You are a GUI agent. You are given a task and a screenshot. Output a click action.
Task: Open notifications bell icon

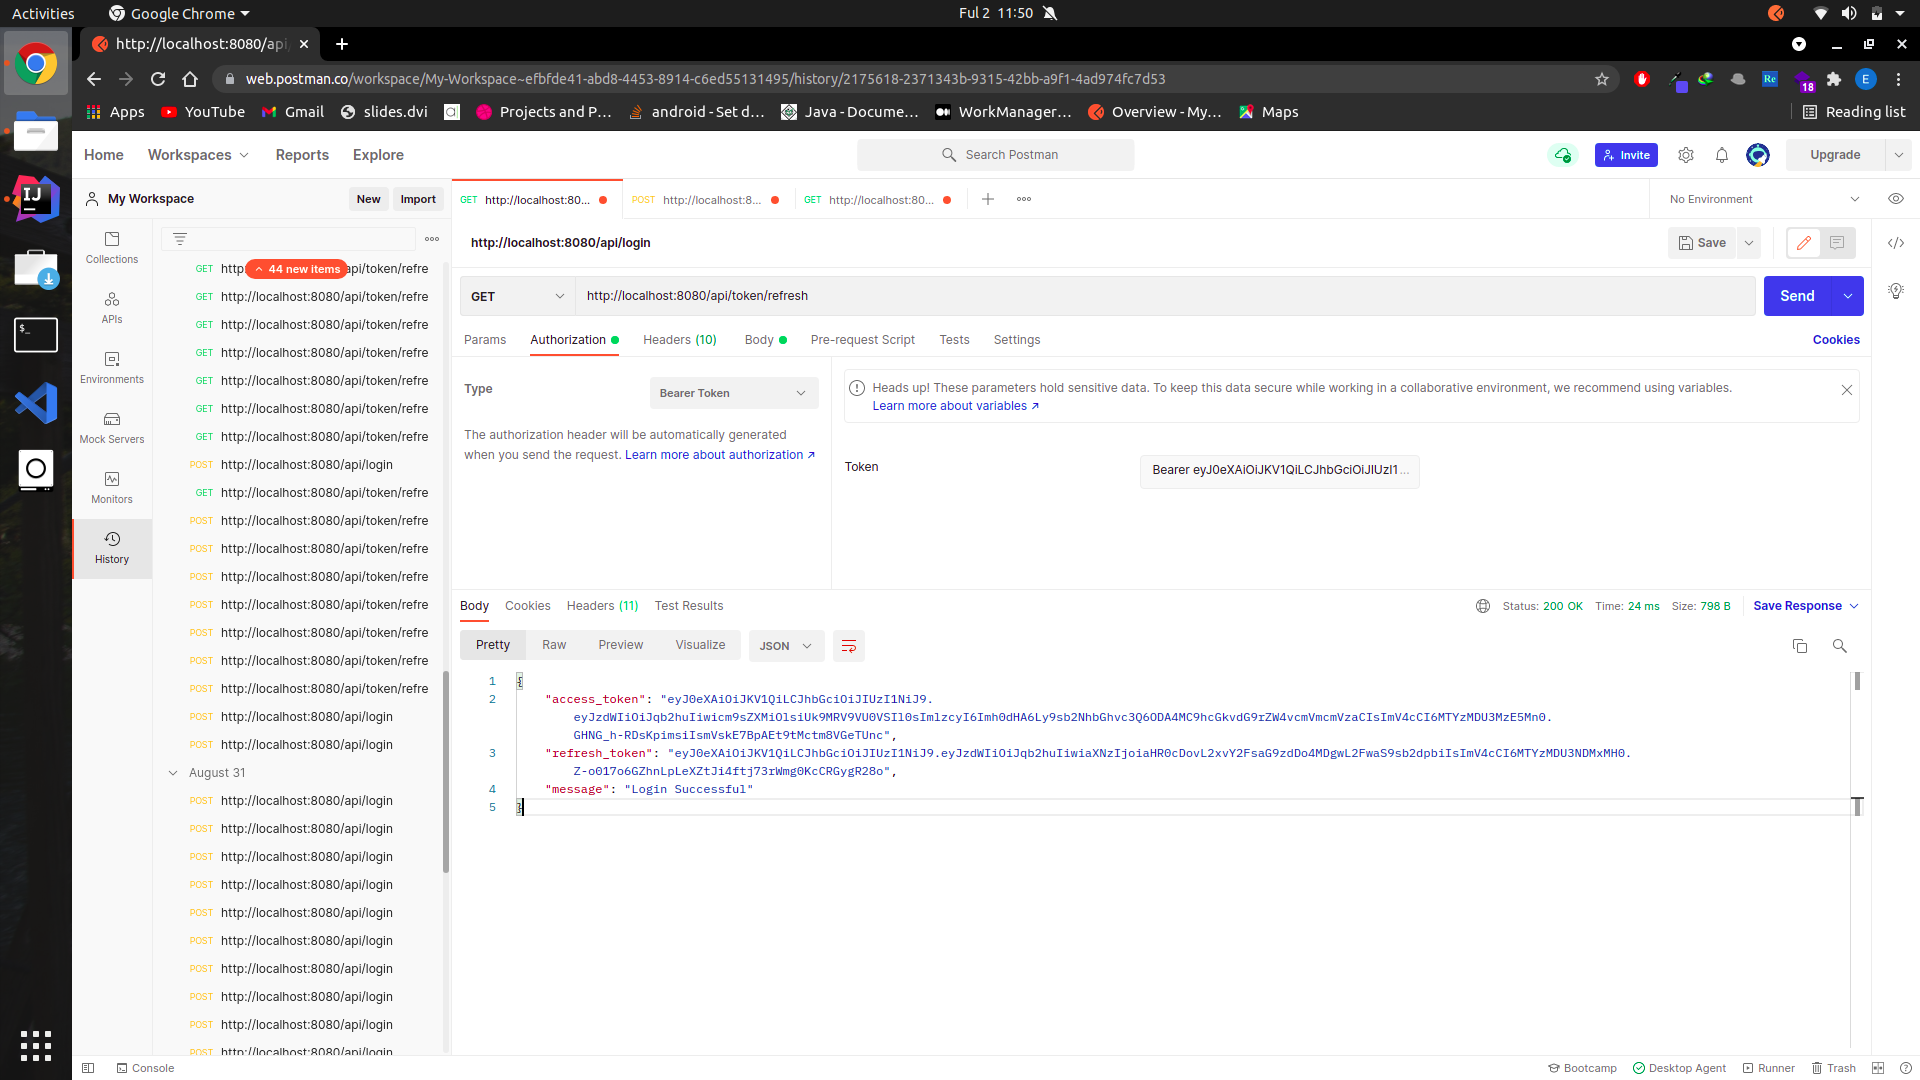point(1721,155)
